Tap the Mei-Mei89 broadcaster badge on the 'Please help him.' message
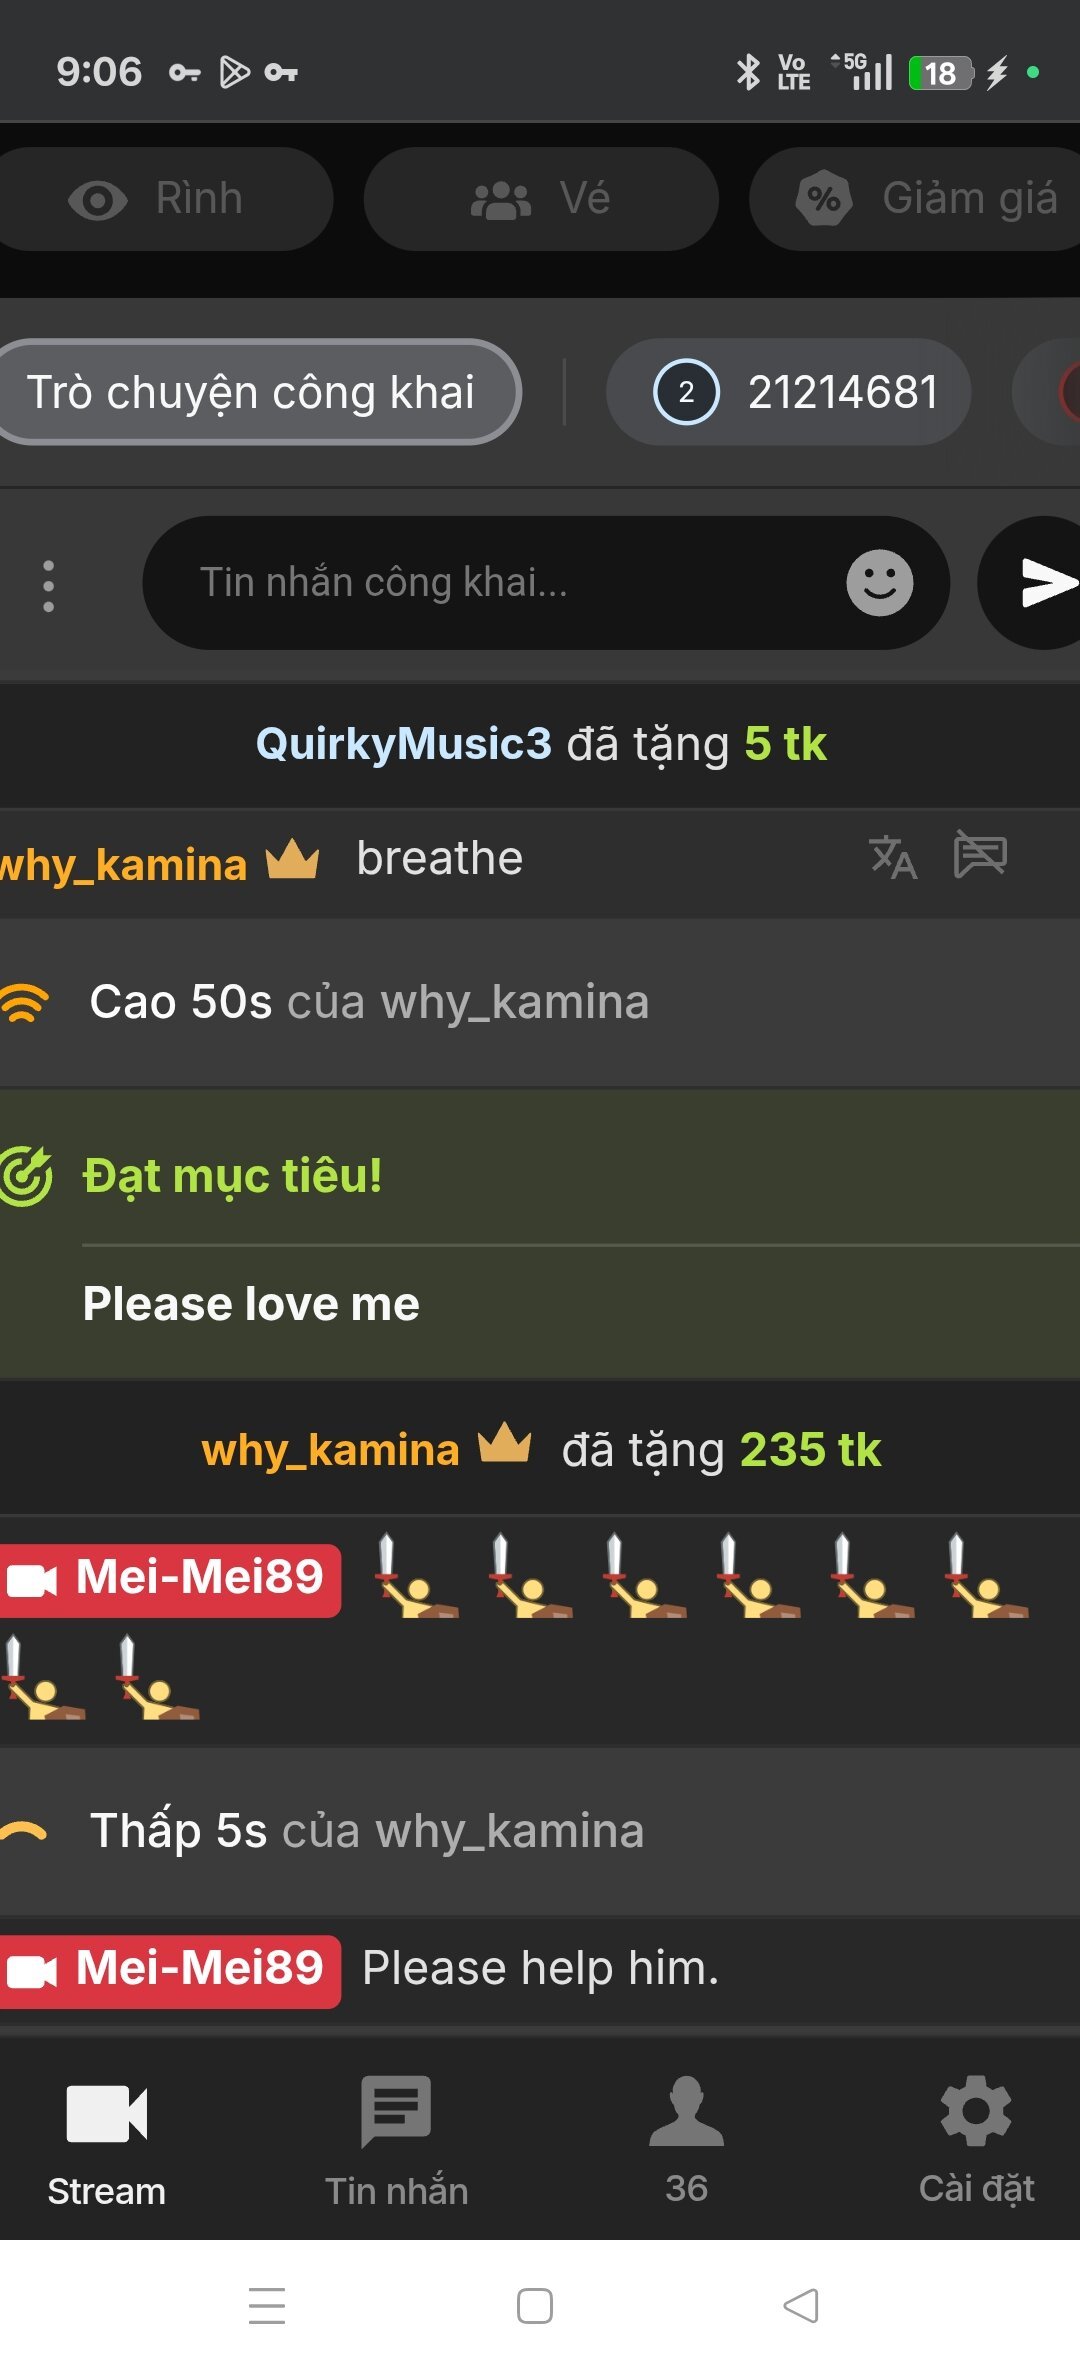Screen dimensions: 1080x2372 coord(170,1968)
